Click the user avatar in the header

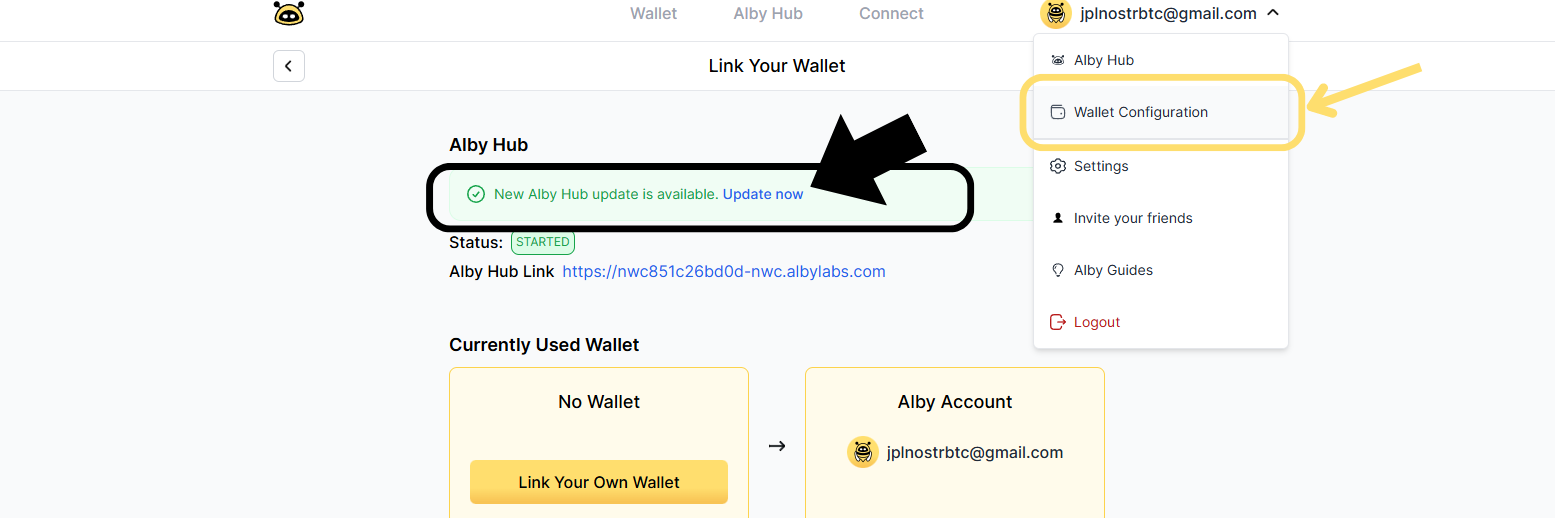[x=1056, y=14]
